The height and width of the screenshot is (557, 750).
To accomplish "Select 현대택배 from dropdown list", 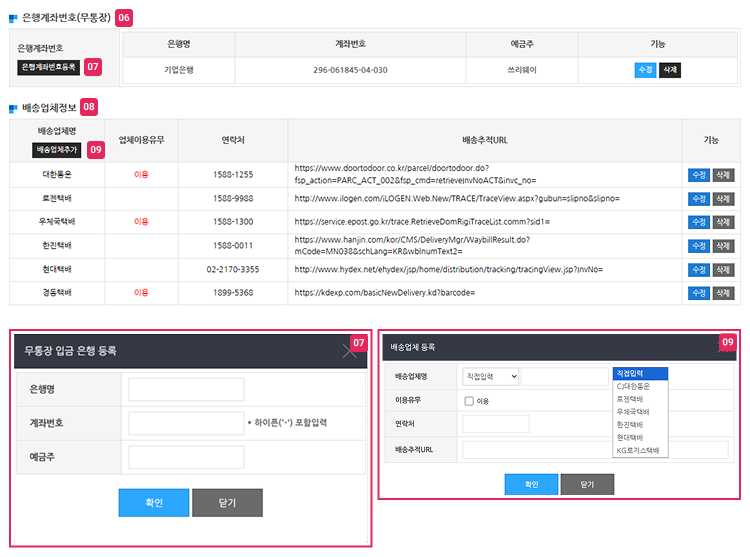I will click(x=640, y=437).
